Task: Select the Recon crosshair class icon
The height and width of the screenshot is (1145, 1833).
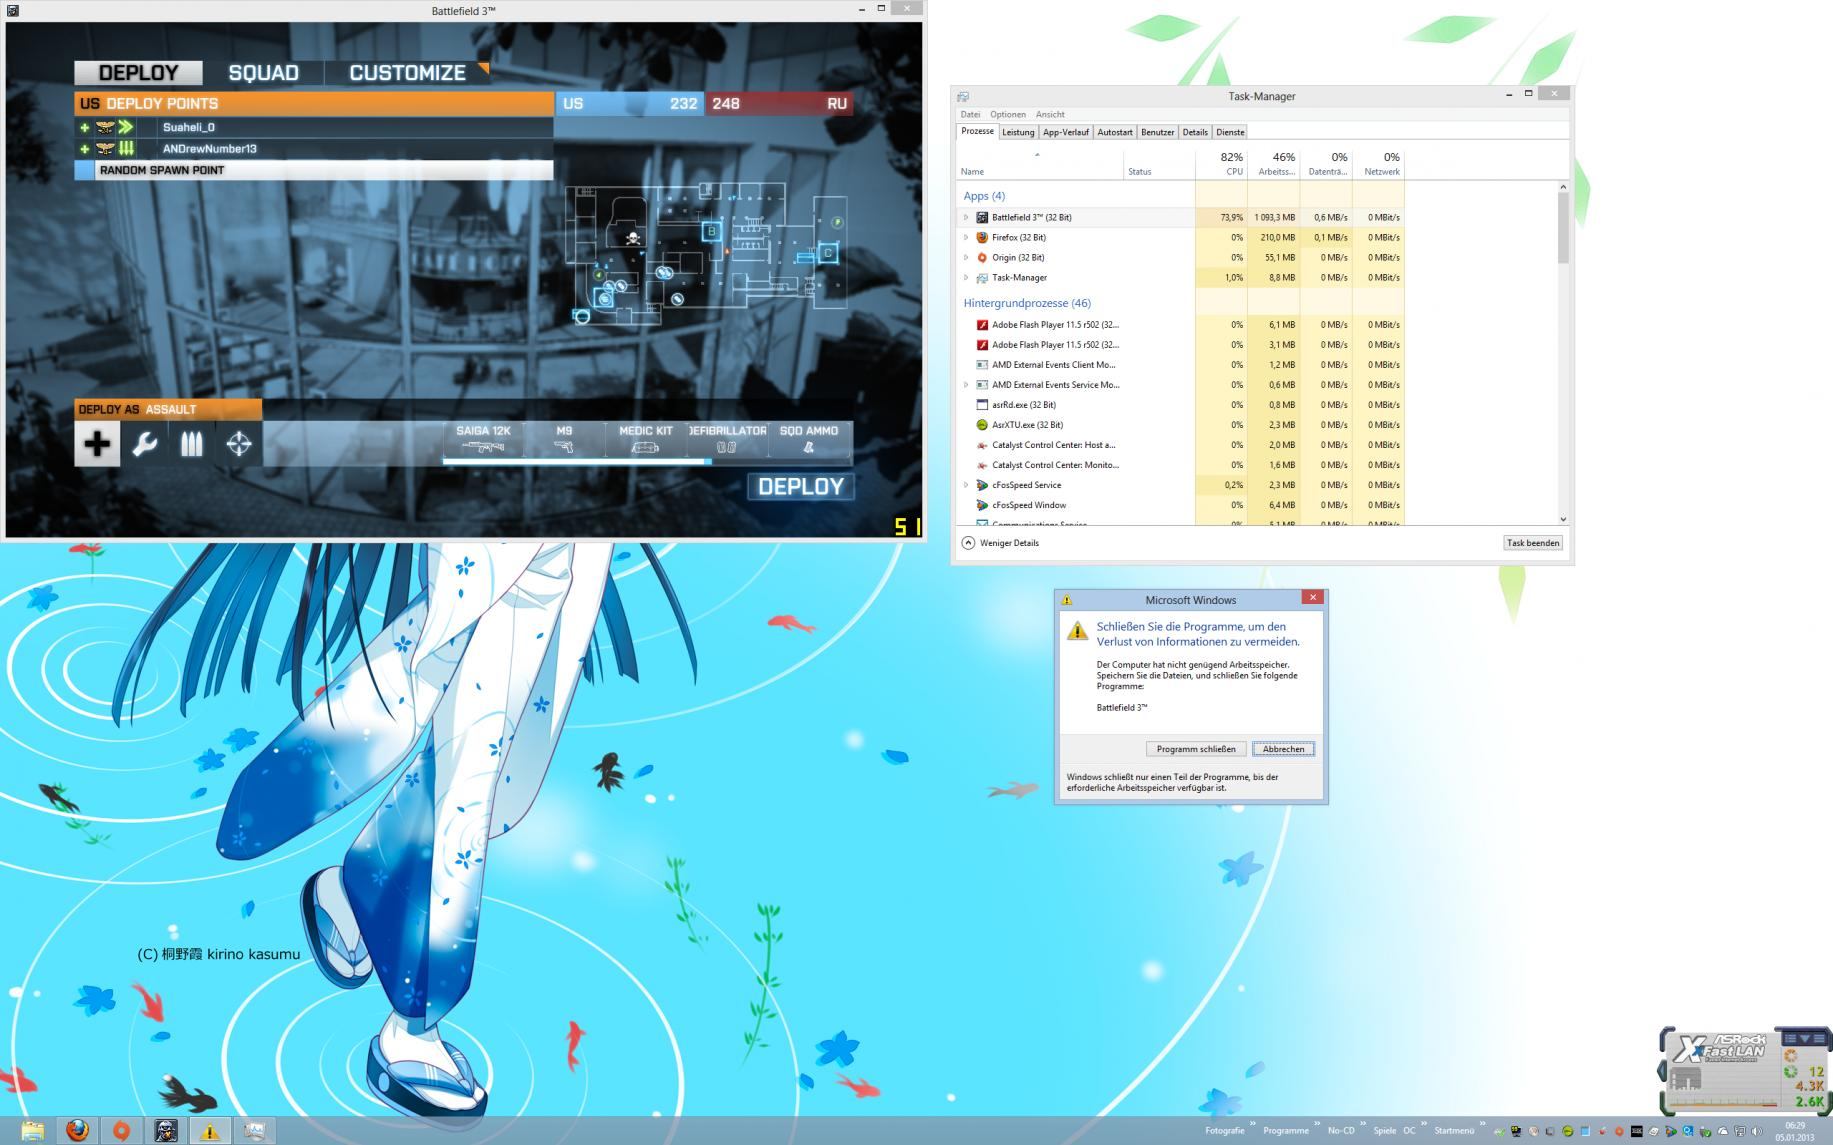Action: (x=239, y=444)
